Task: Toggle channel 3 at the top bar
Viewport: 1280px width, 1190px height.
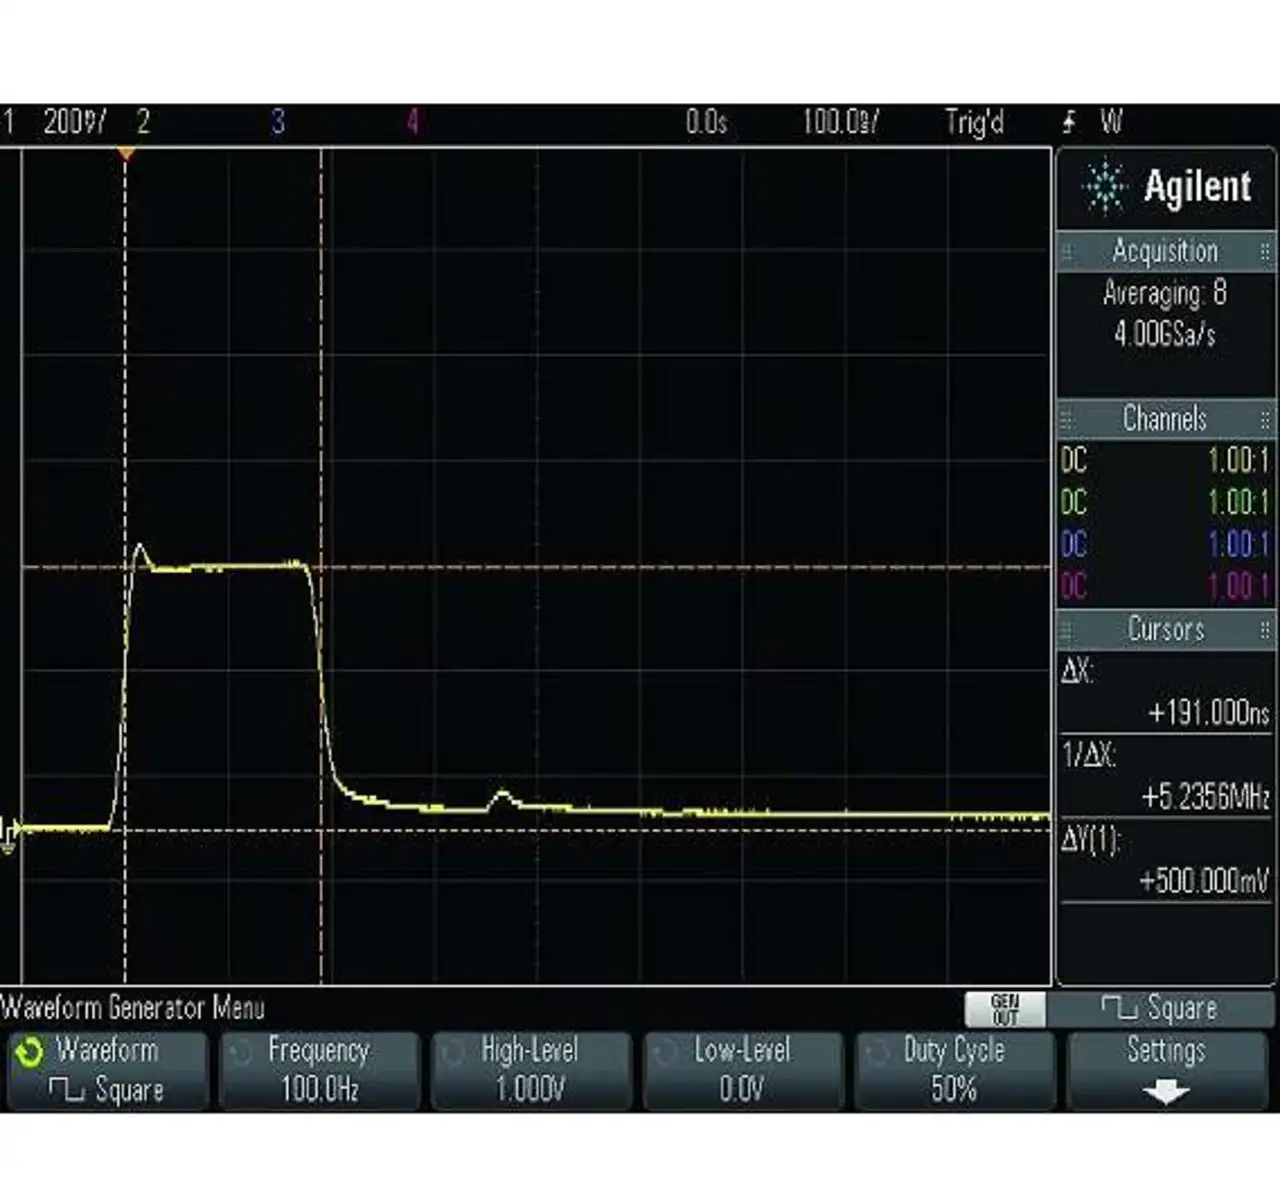Action: pos(278,123)
